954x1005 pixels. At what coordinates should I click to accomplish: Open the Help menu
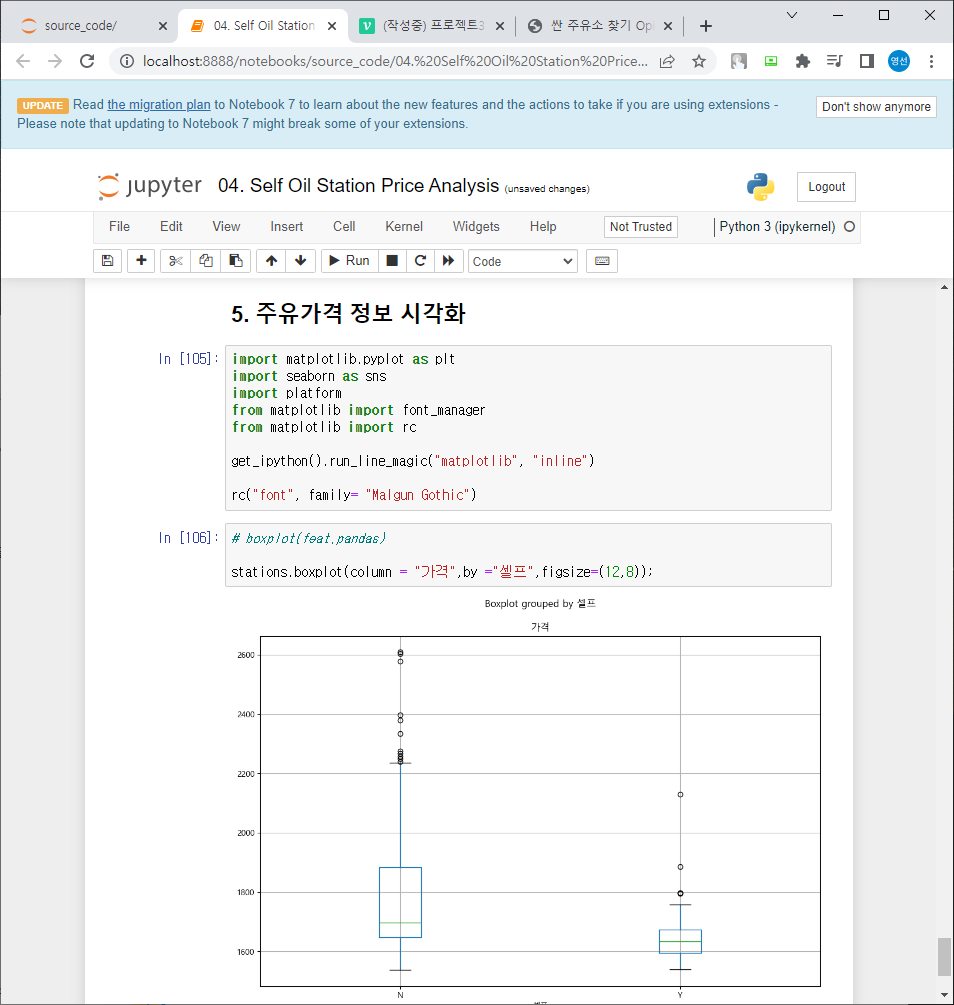tap(543, 227)
